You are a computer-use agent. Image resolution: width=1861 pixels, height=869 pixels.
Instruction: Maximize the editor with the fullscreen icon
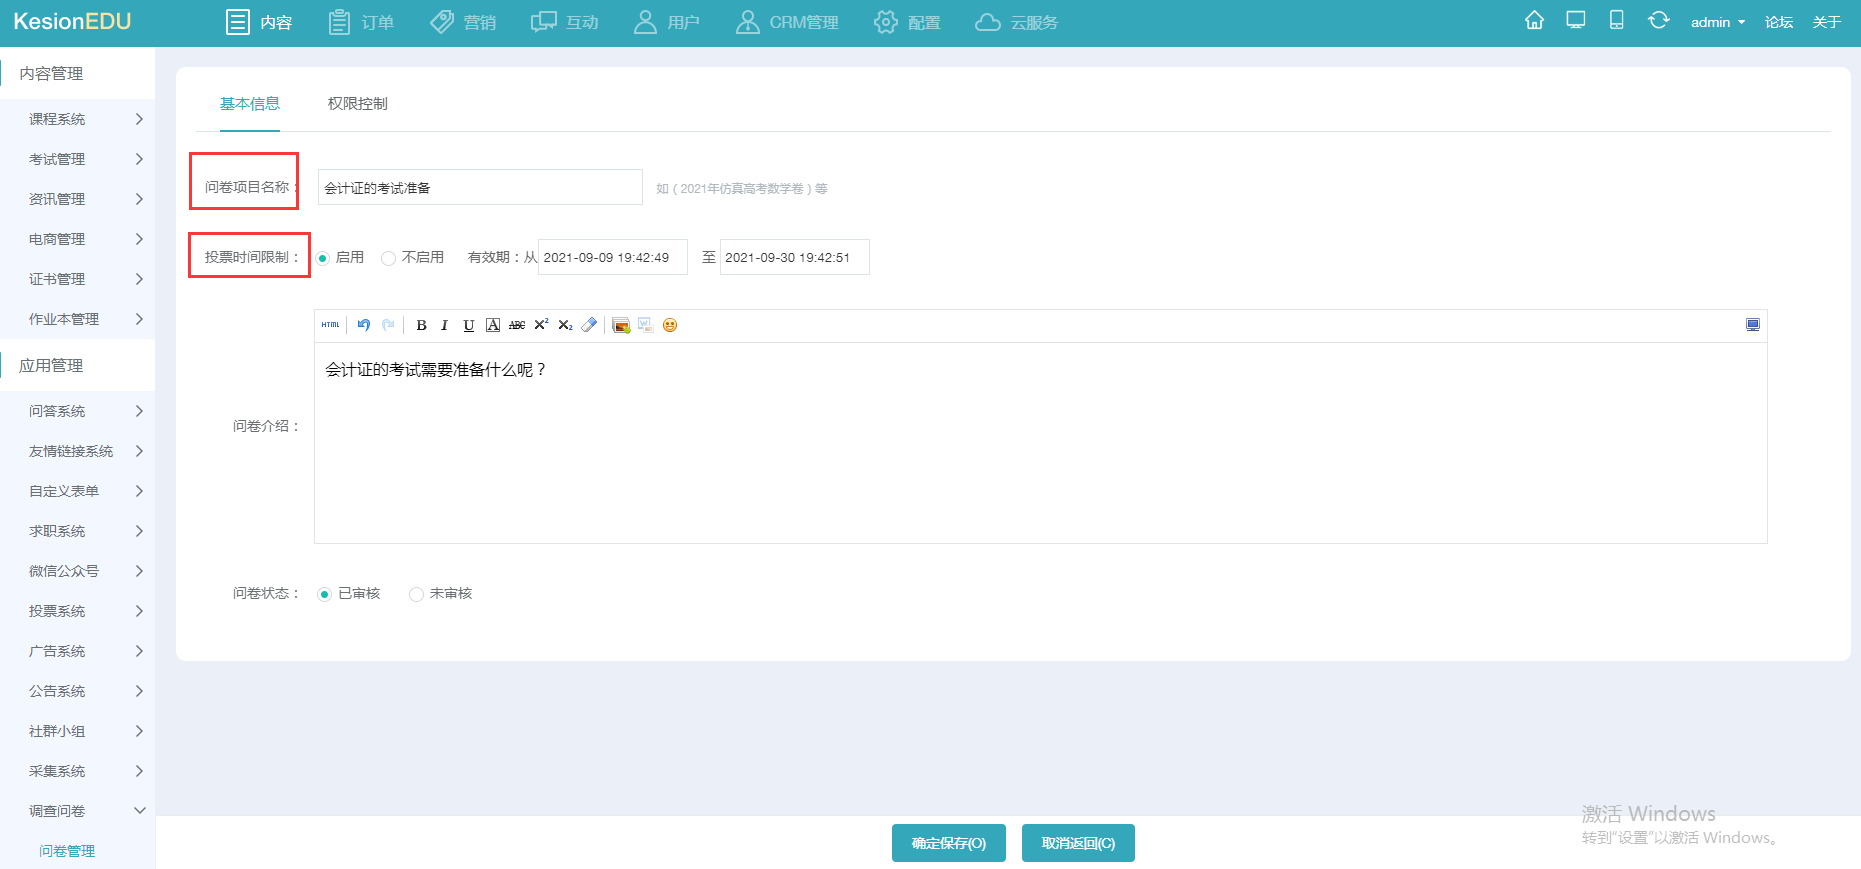pos(1752,325)
